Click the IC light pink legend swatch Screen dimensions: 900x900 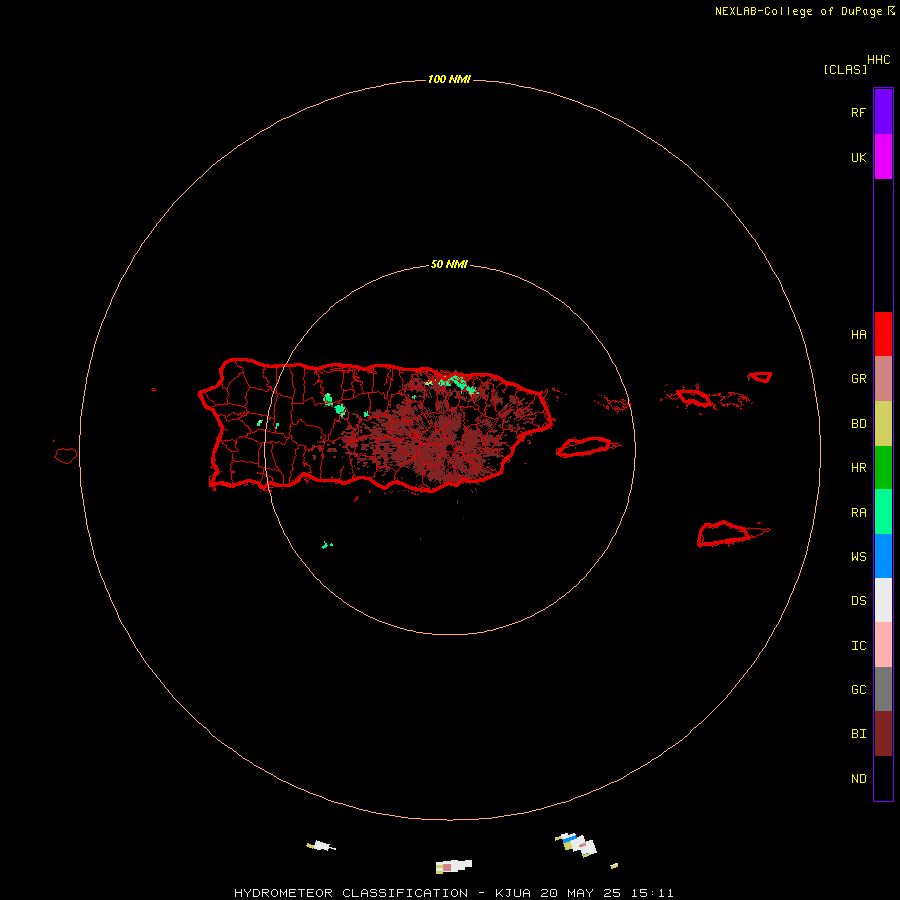883,645
